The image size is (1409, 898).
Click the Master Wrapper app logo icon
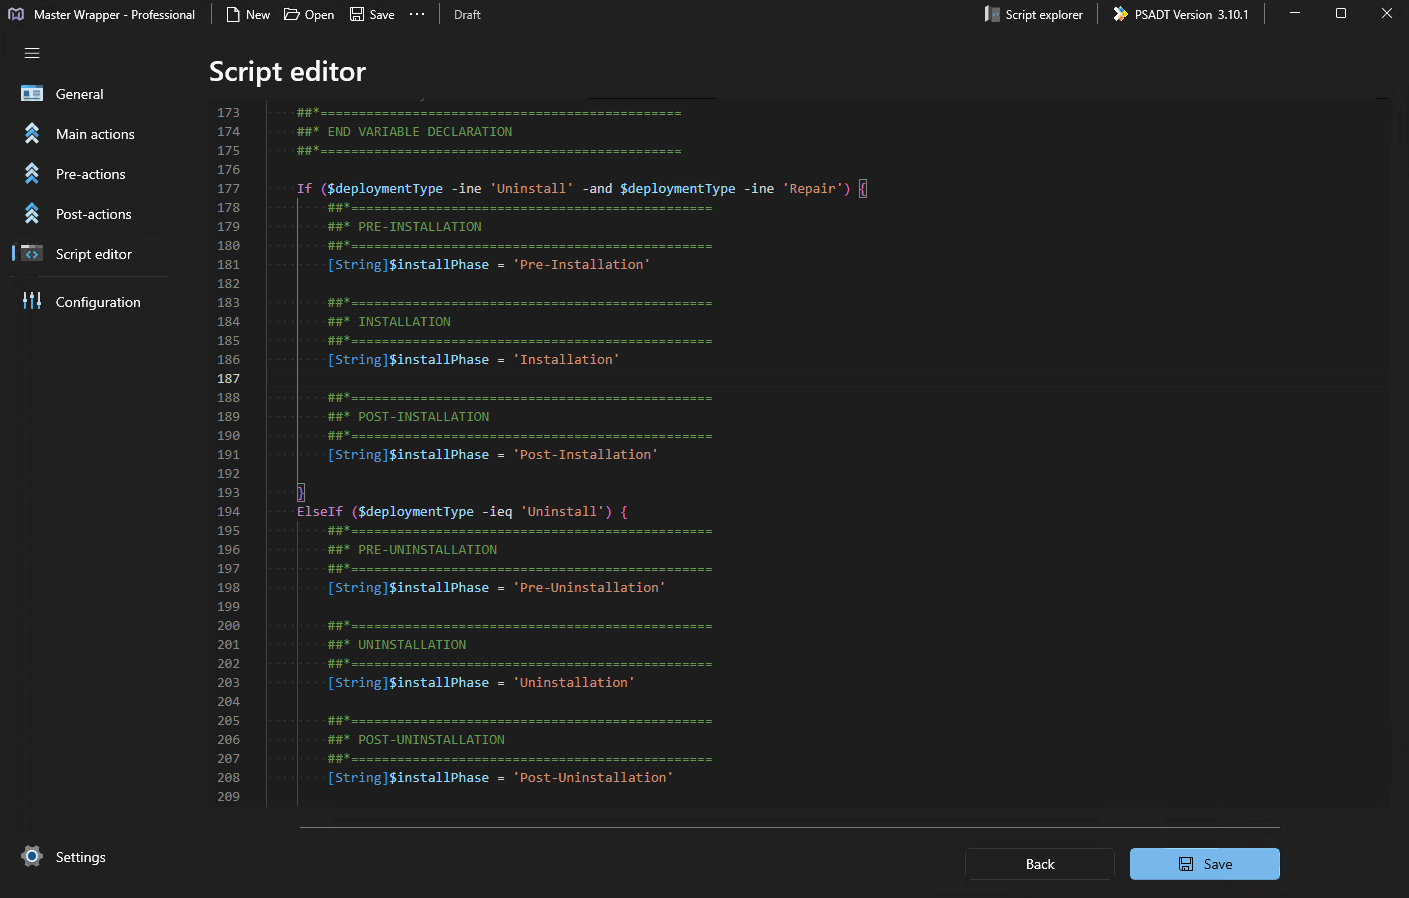coord(16,14)
